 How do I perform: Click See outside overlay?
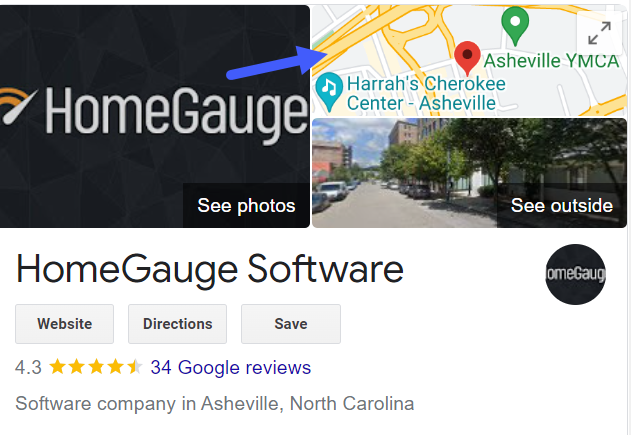coord(562,206)
